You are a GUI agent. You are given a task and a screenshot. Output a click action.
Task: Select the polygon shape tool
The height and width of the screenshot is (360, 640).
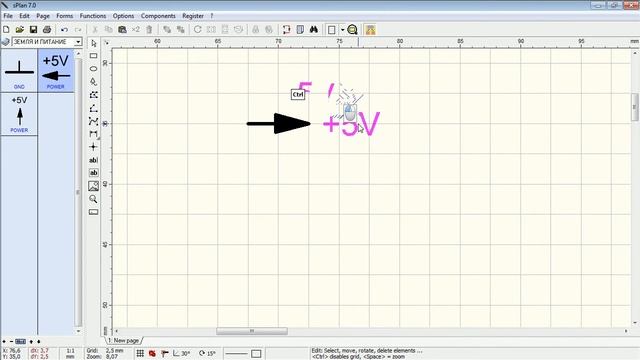(93, 82)
